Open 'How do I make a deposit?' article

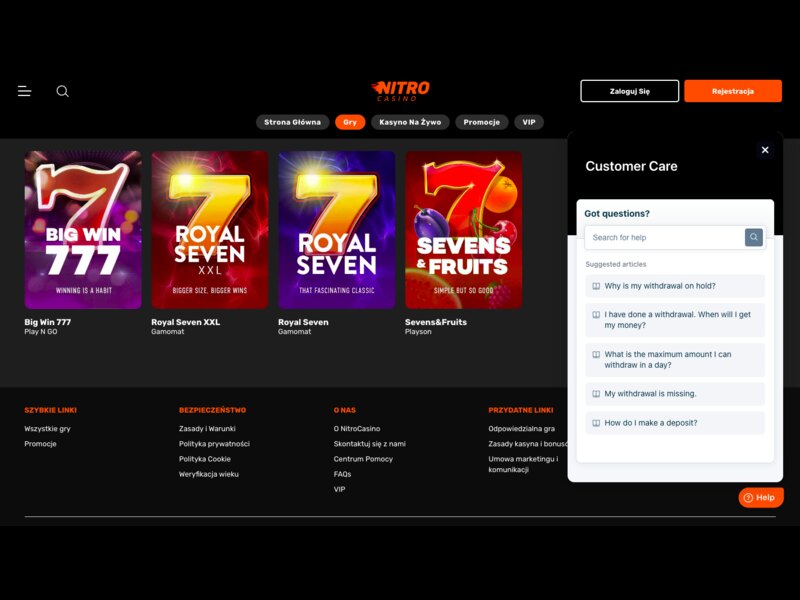[650, 422]
